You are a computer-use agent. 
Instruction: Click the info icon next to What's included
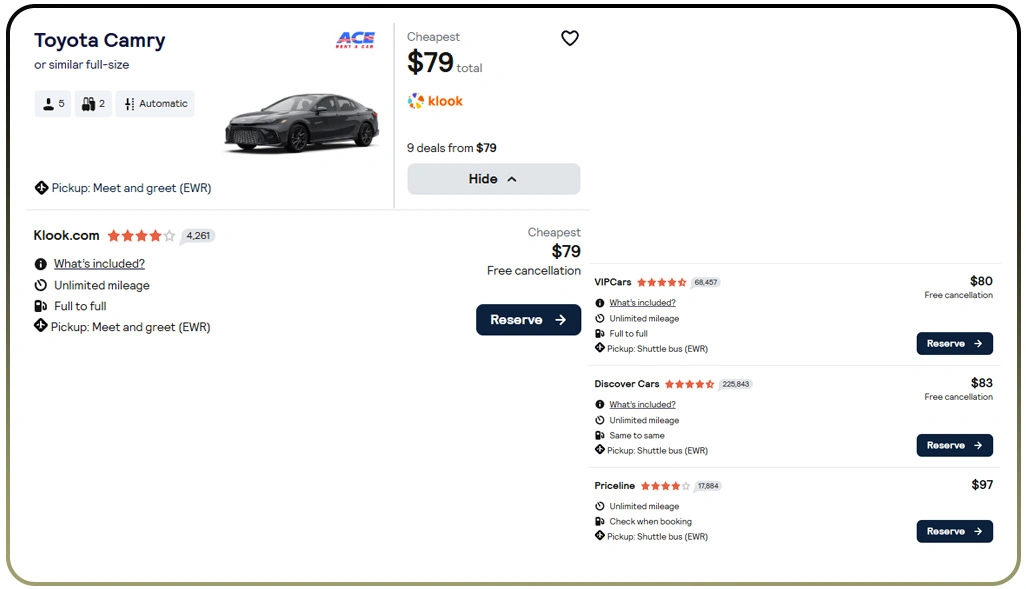tap(38, 263)
